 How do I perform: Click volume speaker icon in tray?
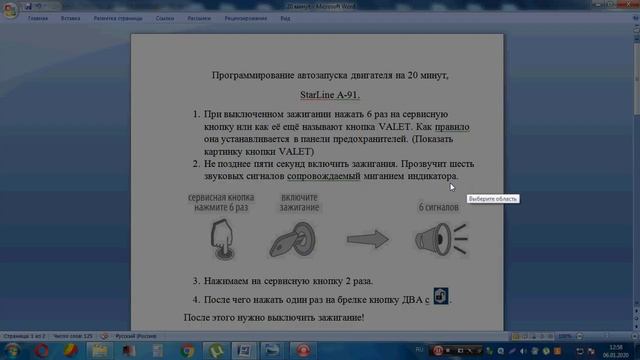524,351
